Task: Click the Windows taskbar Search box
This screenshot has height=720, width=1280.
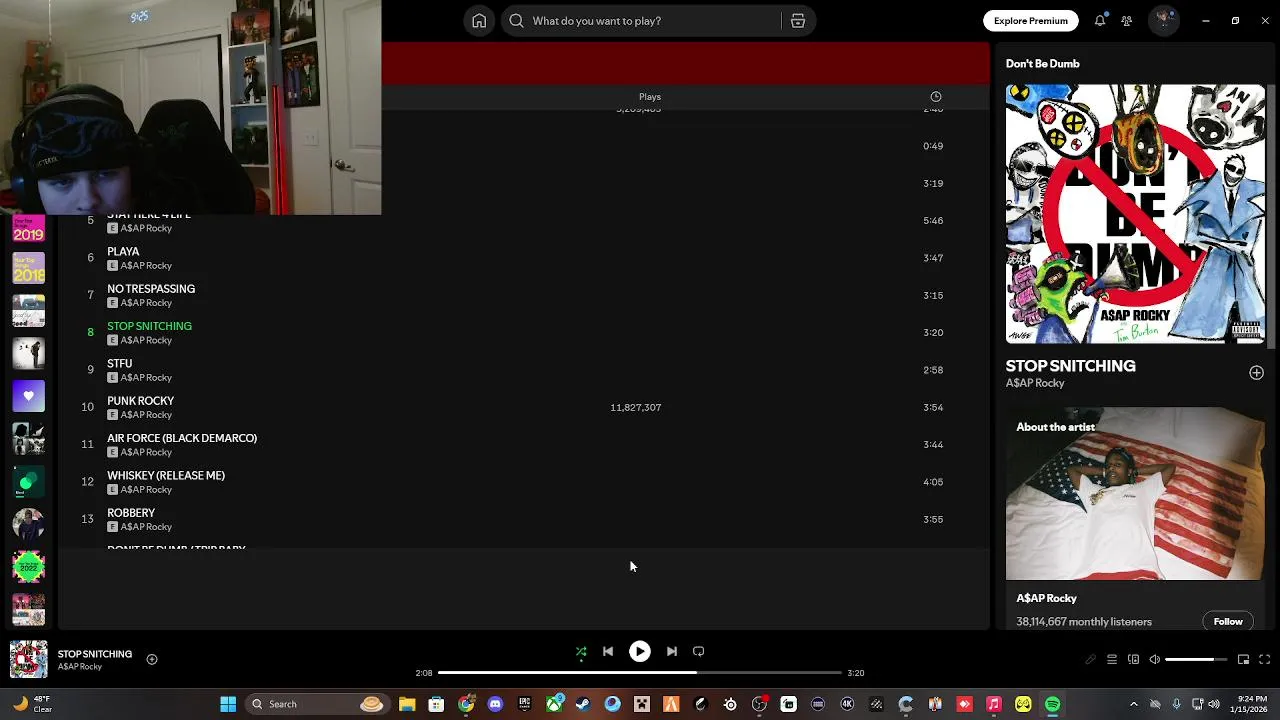Action: coord(318,704)
